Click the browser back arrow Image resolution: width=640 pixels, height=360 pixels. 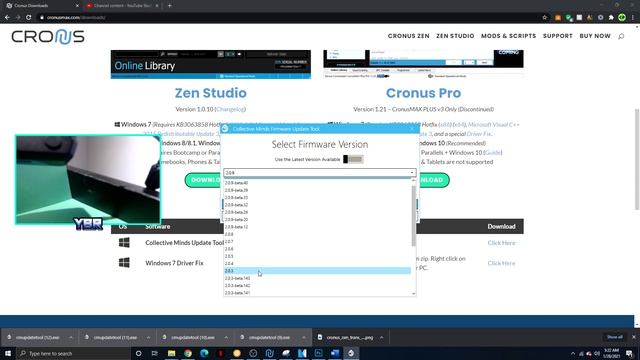[7, 18]
